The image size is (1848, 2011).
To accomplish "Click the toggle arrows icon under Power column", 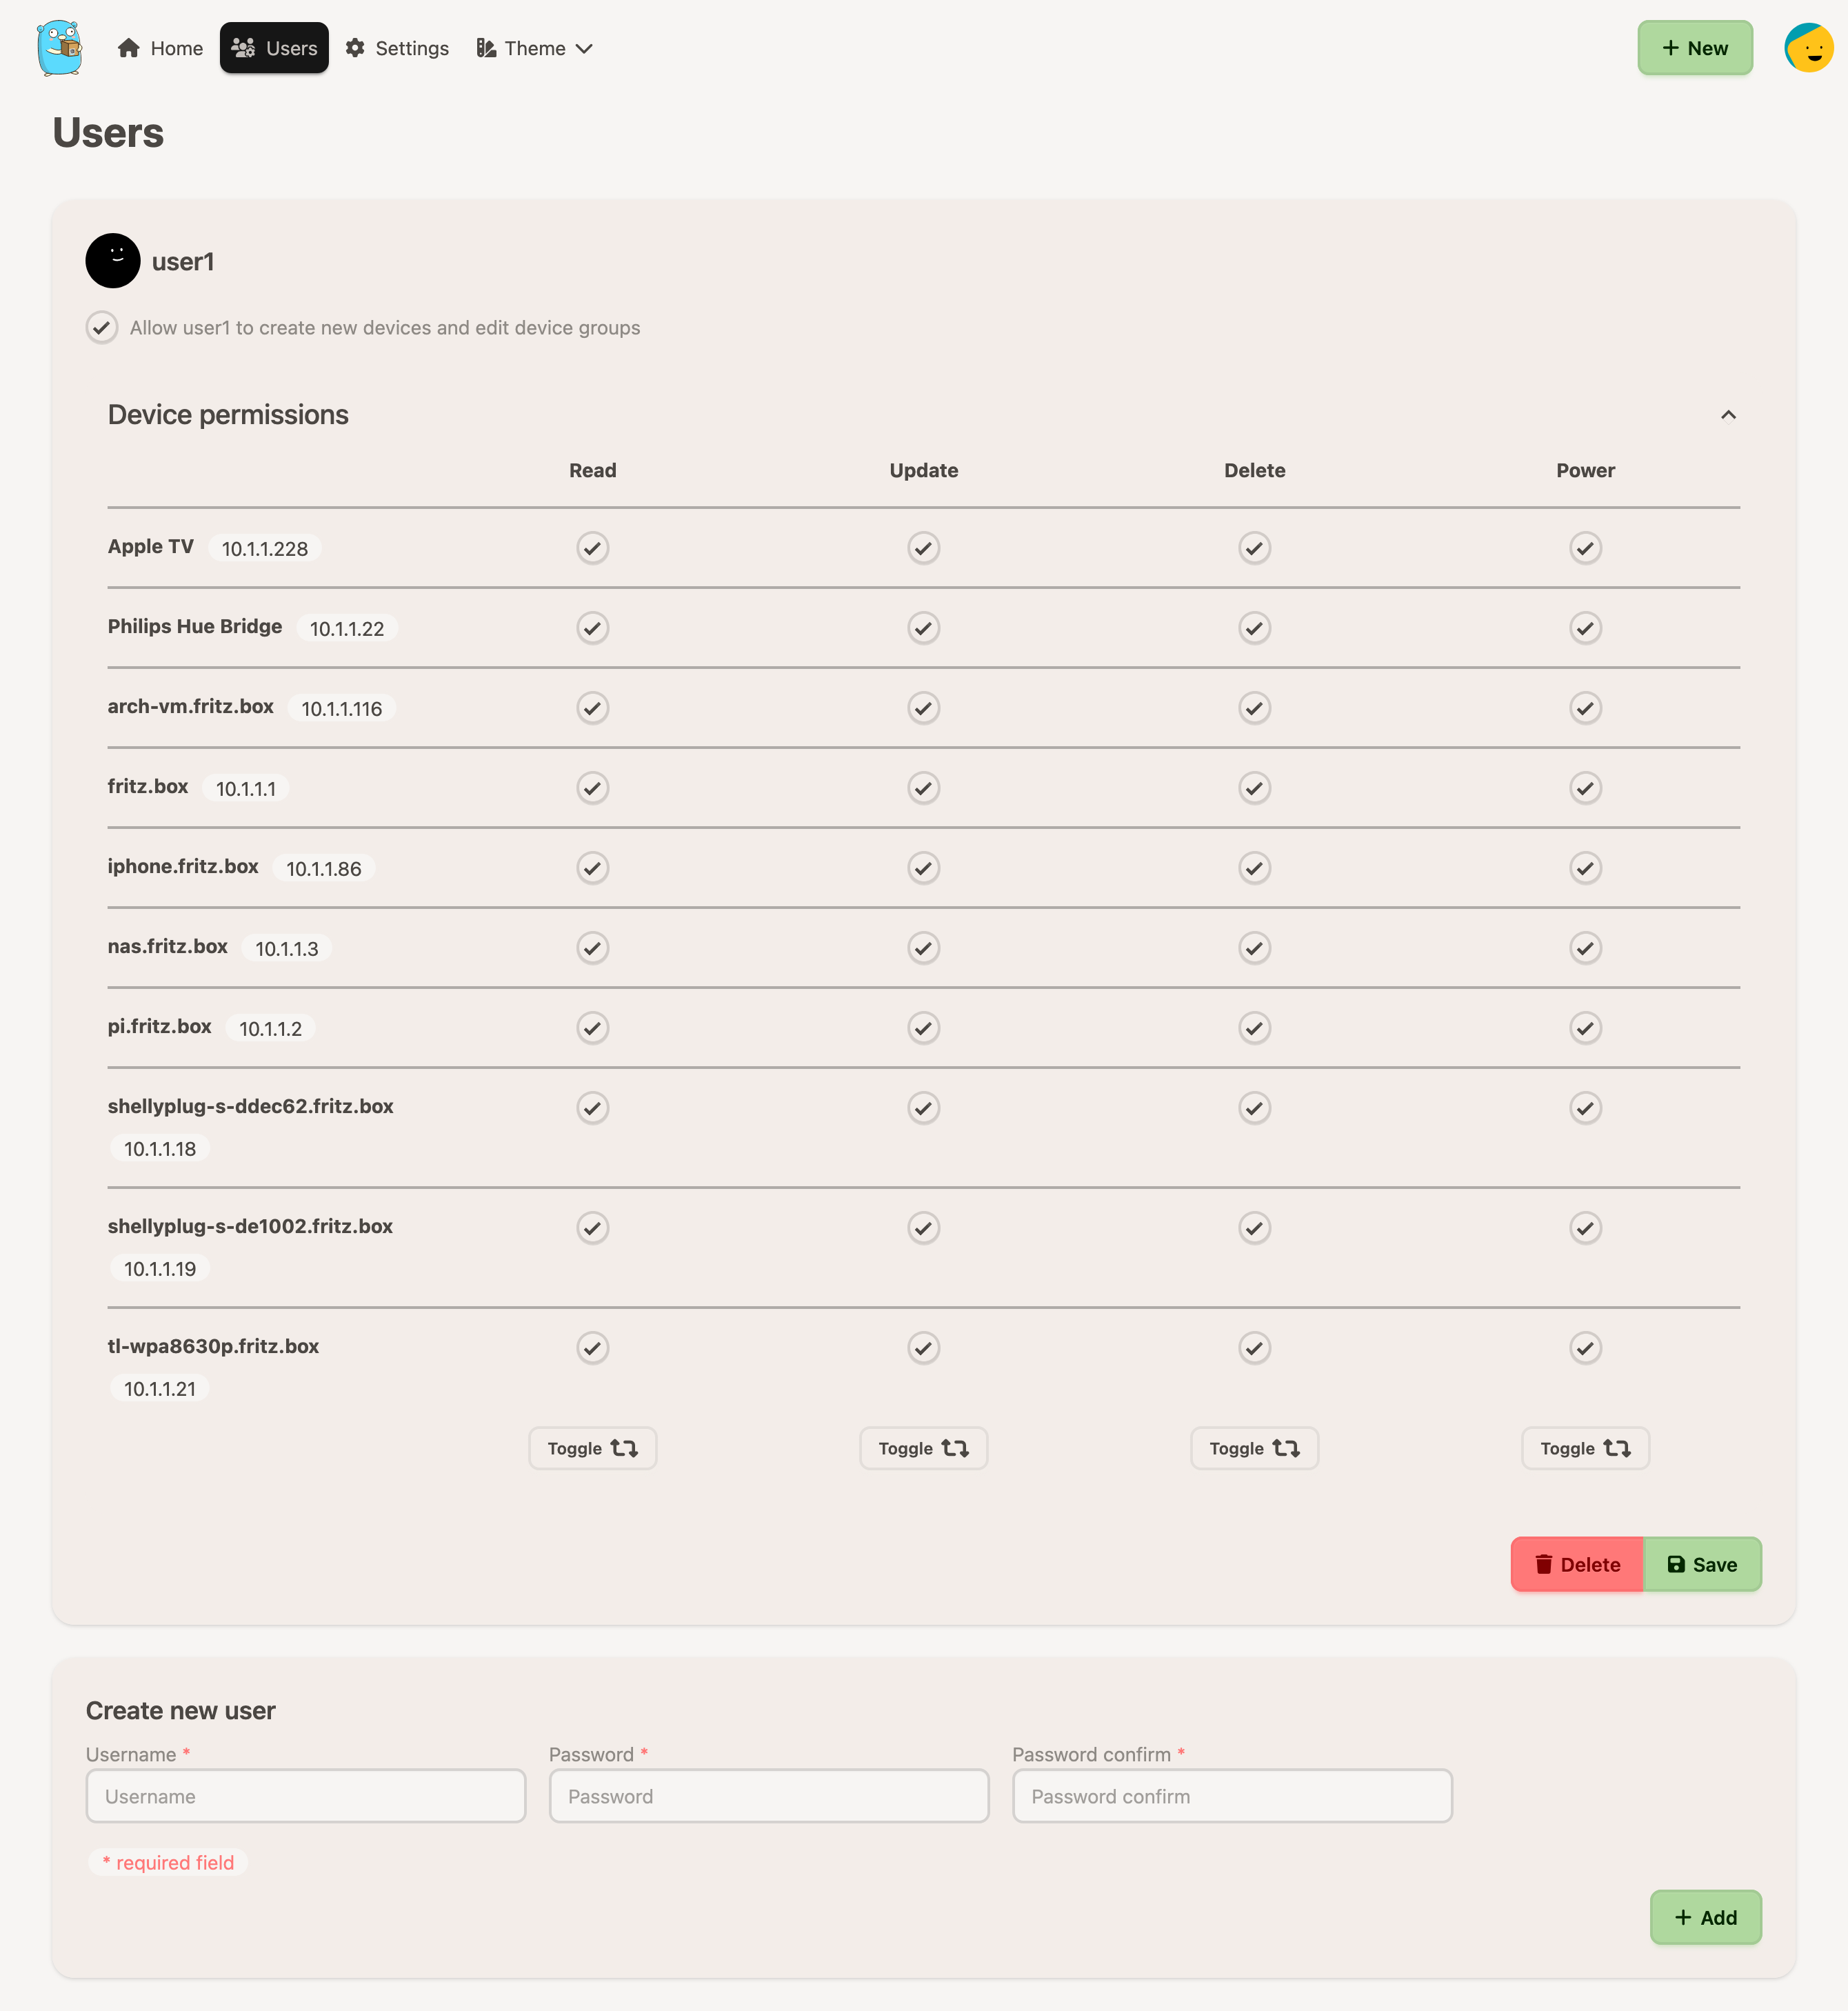I will point(1617,1448).
